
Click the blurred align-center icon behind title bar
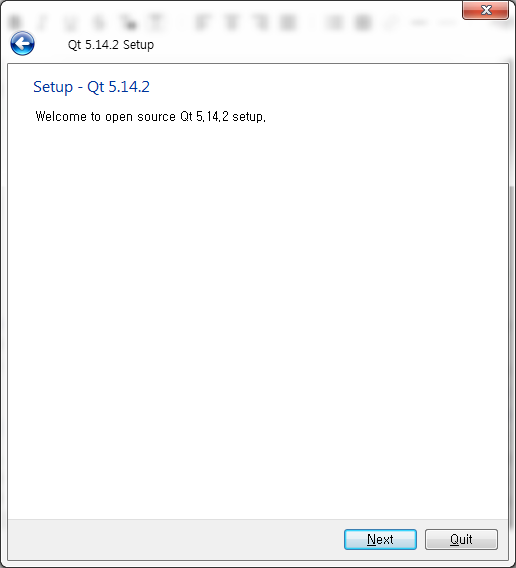[231, 22]
